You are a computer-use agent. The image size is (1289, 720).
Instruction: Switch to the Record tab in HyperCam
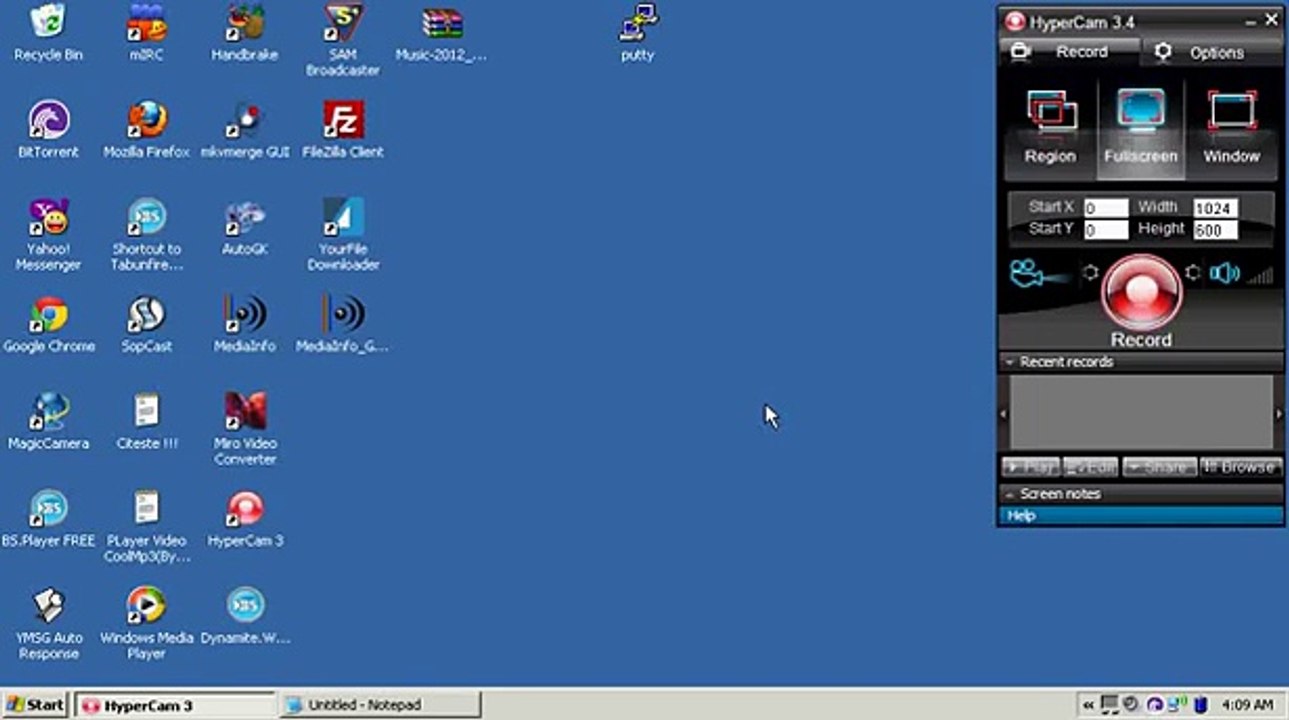[1069, 52]
